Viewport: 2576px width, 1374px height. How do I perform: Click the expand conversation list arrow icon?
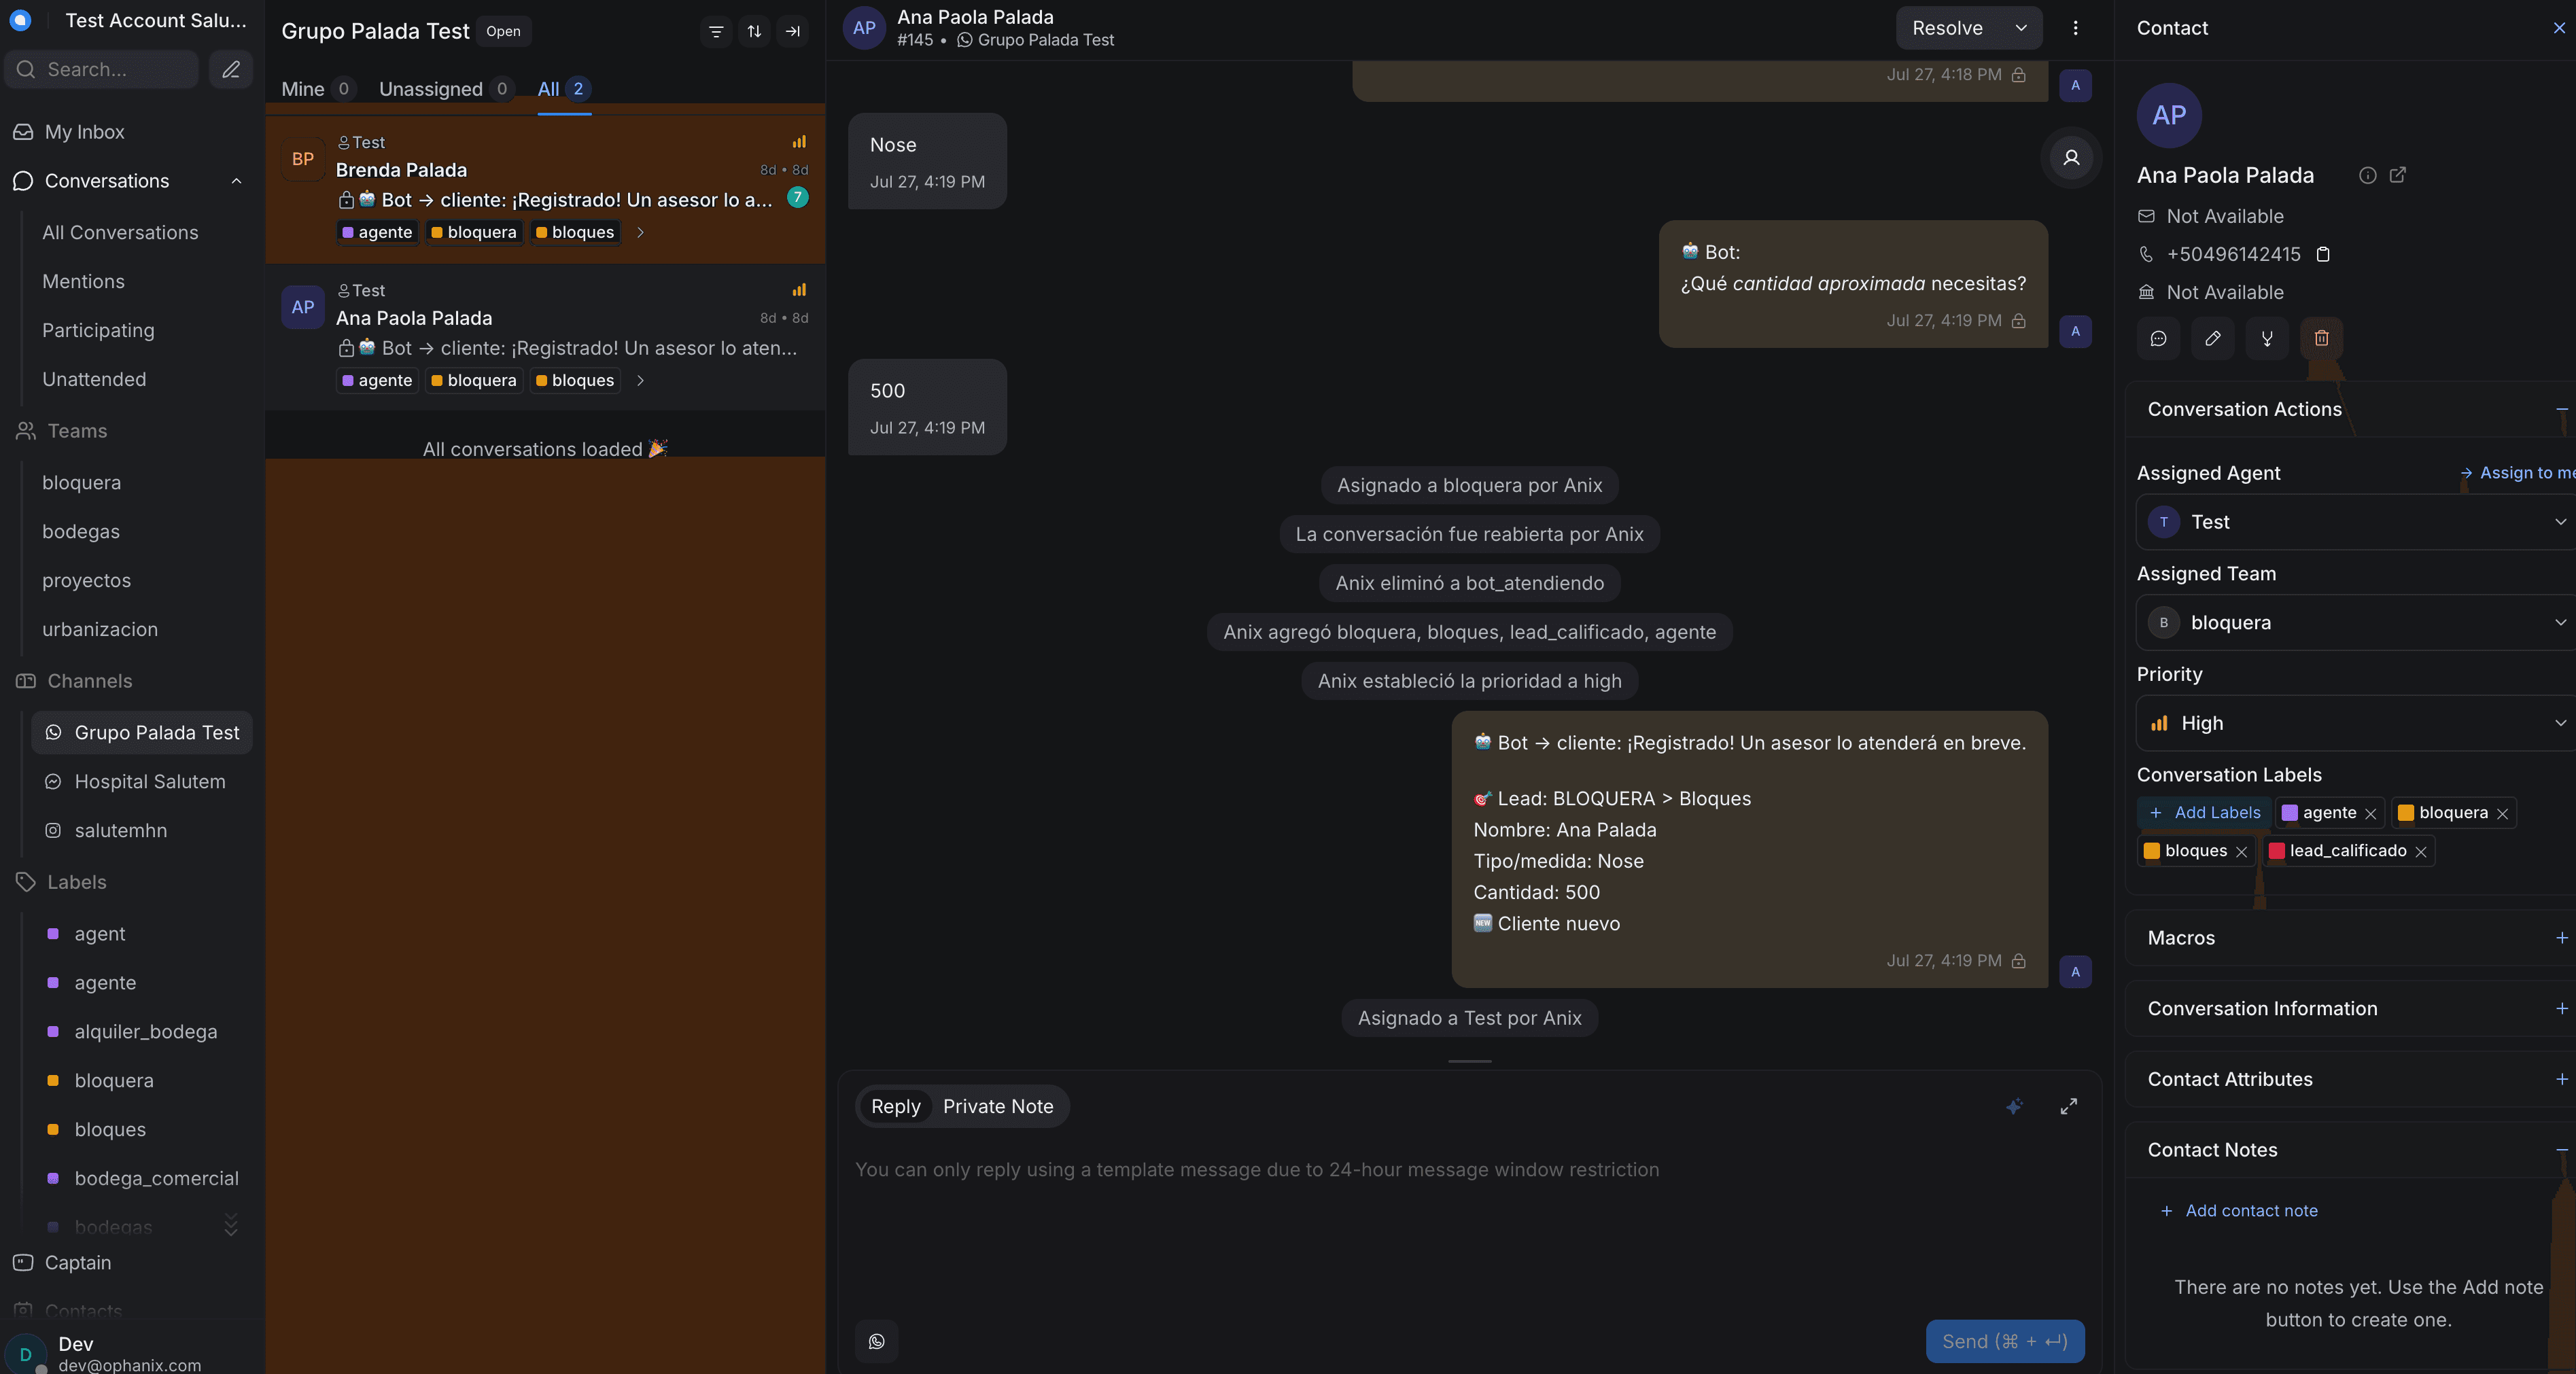pos(793,31)
